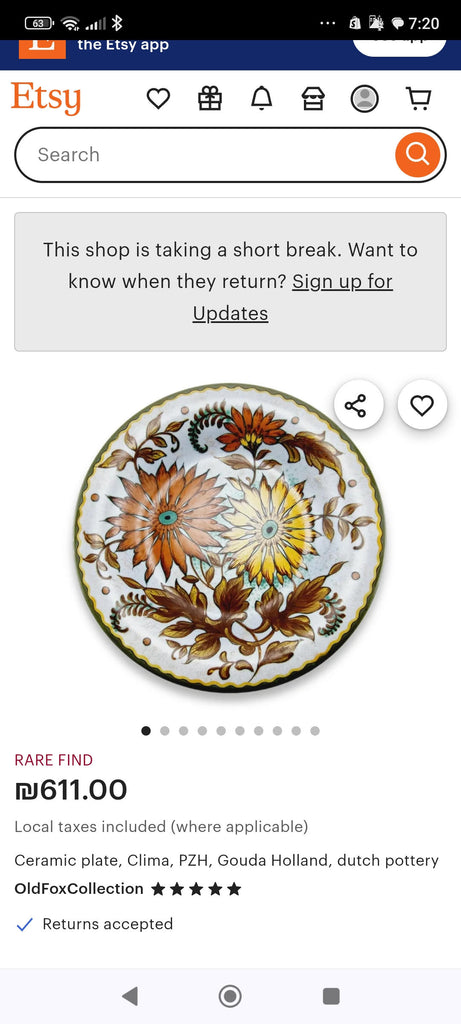This screenshot has height=1024, width=461.
Task: Open notifications bell icon
Action: tap(261, 99)
